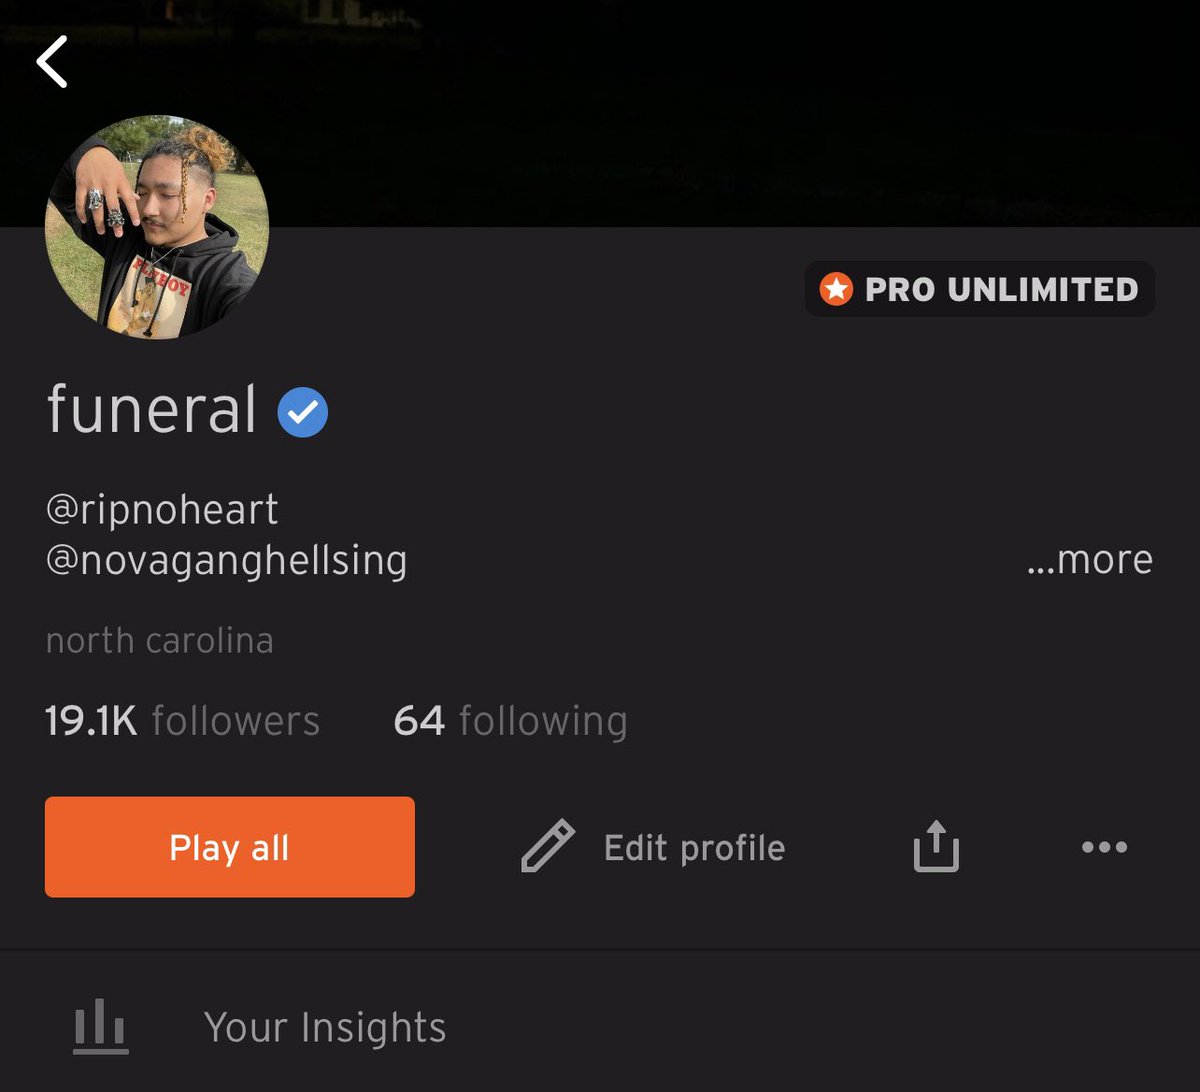The height and width of the screenshot is (1092, 1200).
Task: Open the profile avatar photo
Action: pos(157,227)
